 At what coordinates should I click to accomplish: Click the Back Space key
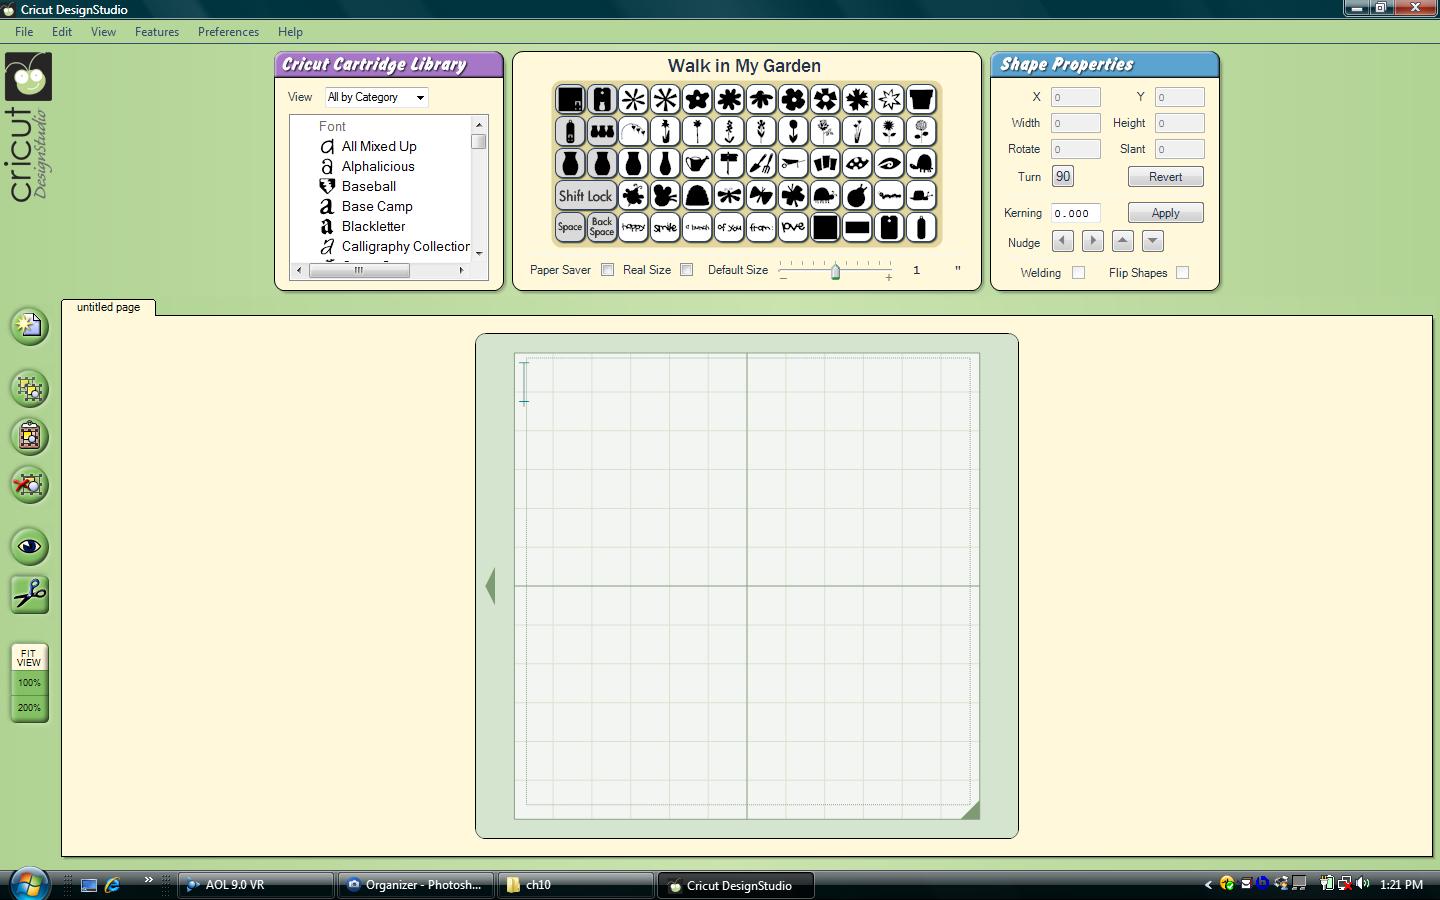click(x=601, y=227)
